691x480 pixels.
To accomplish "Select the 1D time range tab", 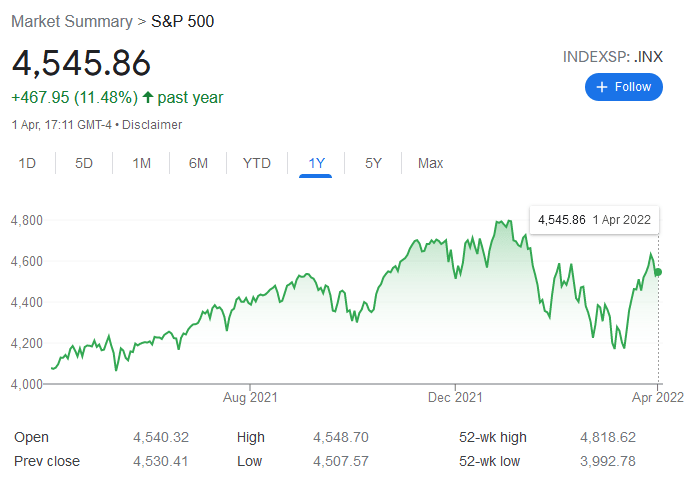I will point(28,163).
